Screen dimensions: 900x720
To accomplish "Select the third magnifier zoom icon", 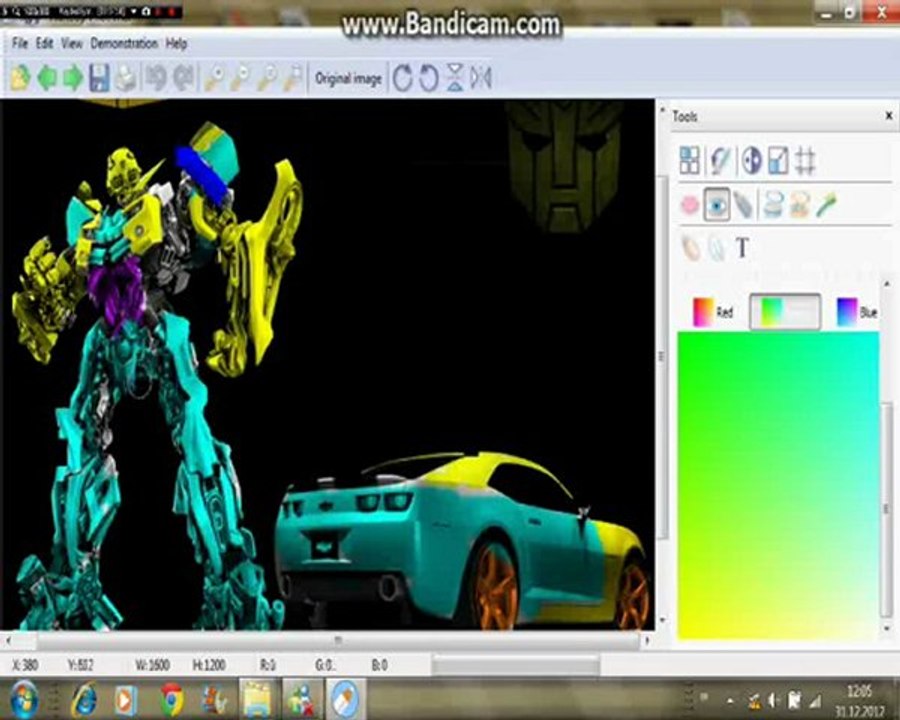I will click(x=267, y=78).
